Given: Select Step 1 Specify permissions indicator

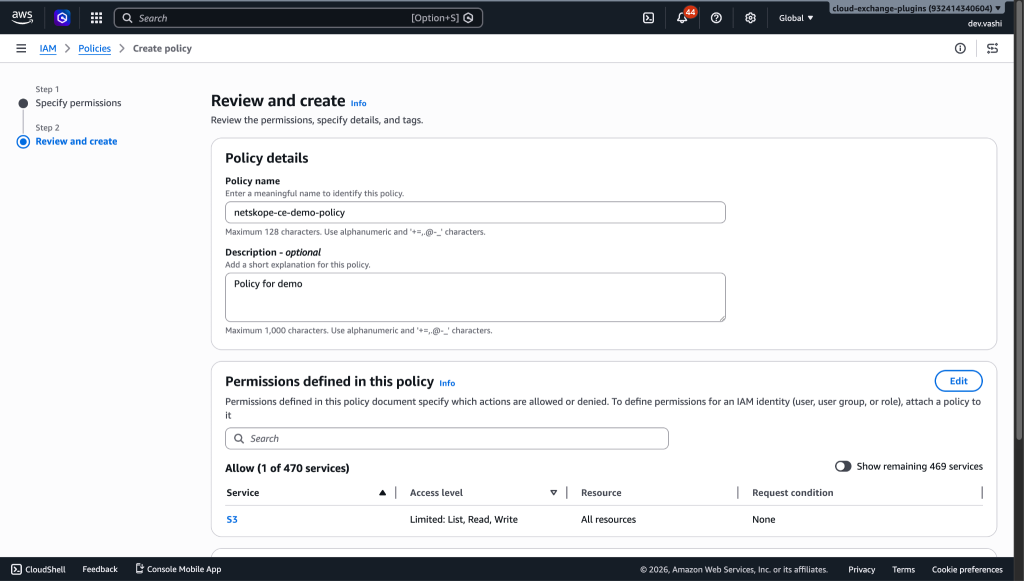Looking at the screenshot, I should [x=23, y=103].
